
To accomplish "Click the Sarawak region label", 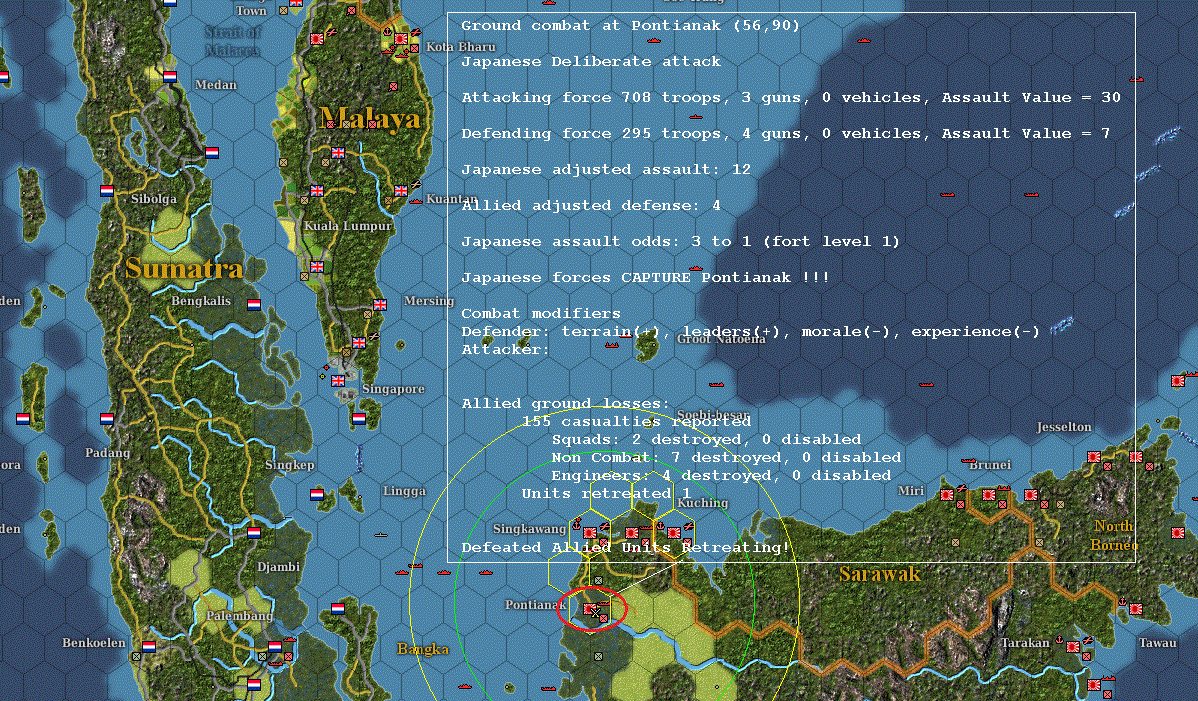I will 879,574.
